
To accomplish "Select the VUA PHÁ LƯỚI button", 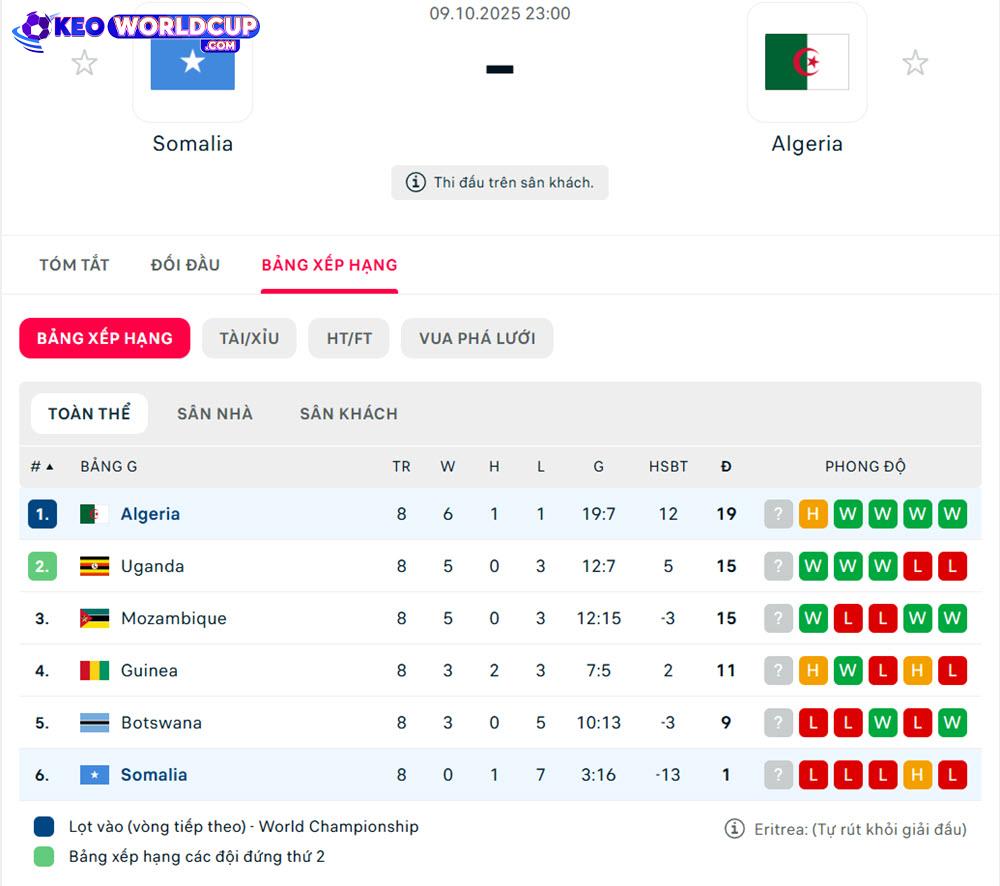I will pyautogui.click(x=477, y=338).
